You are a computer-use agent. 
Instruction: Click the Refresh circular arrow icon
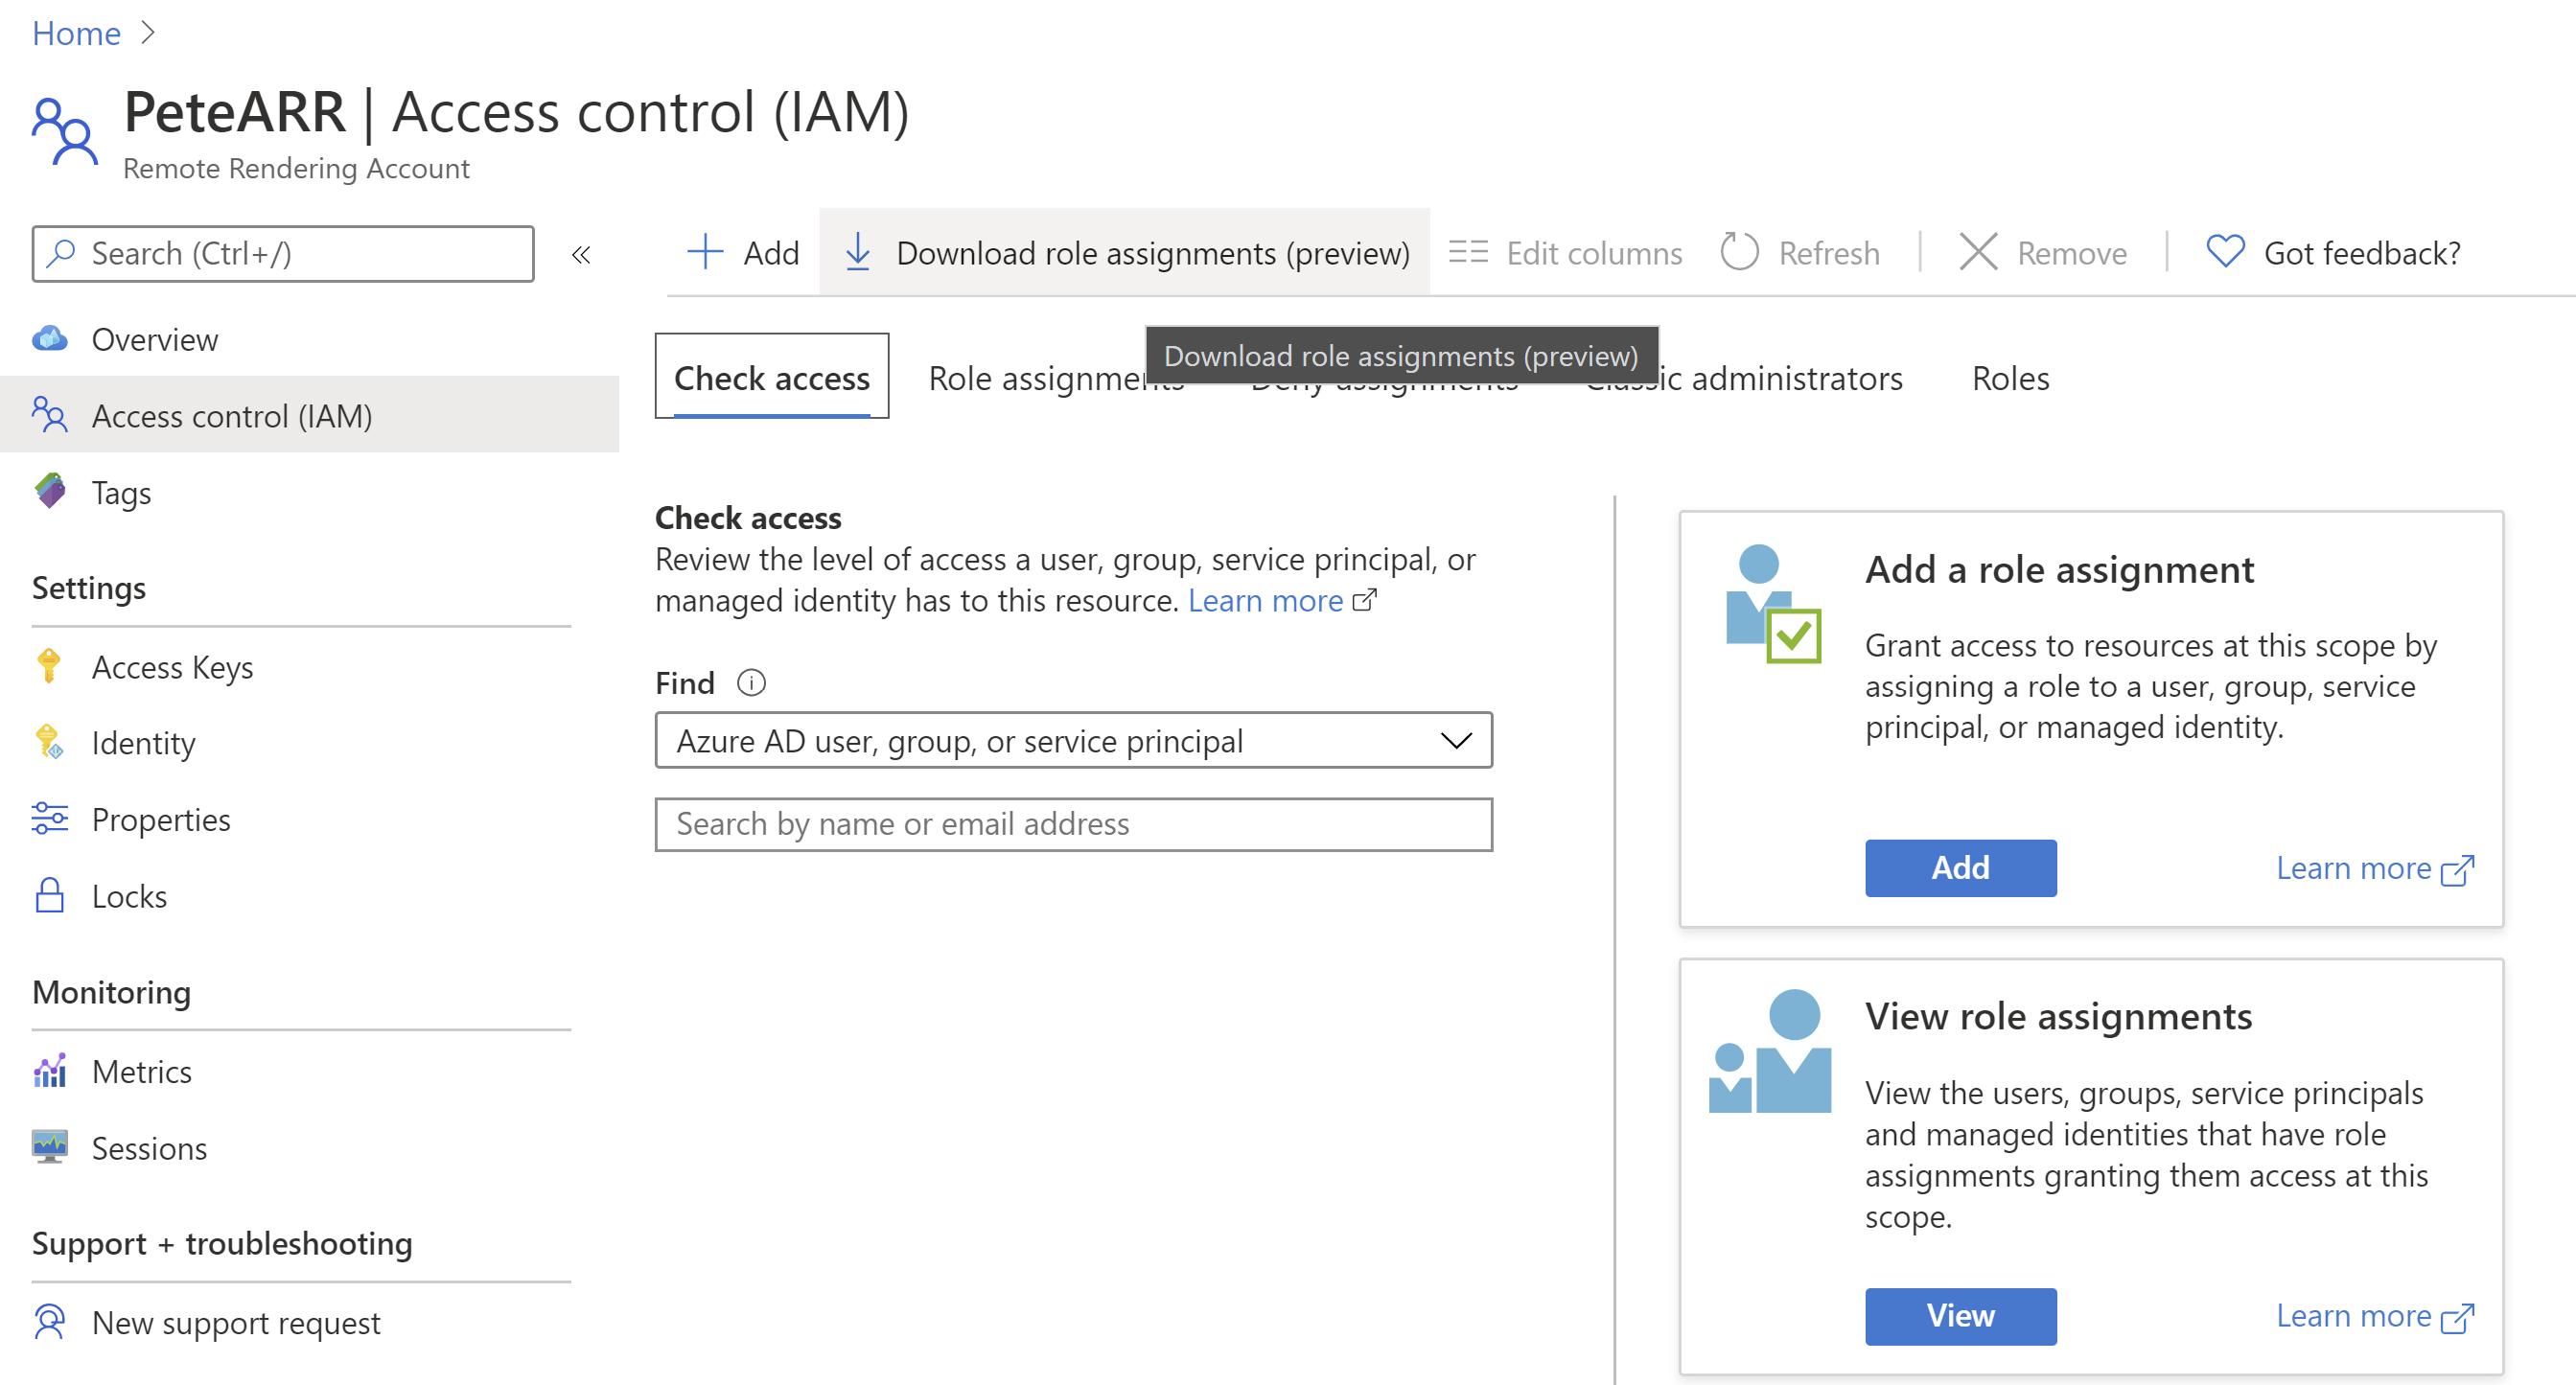1739,252
